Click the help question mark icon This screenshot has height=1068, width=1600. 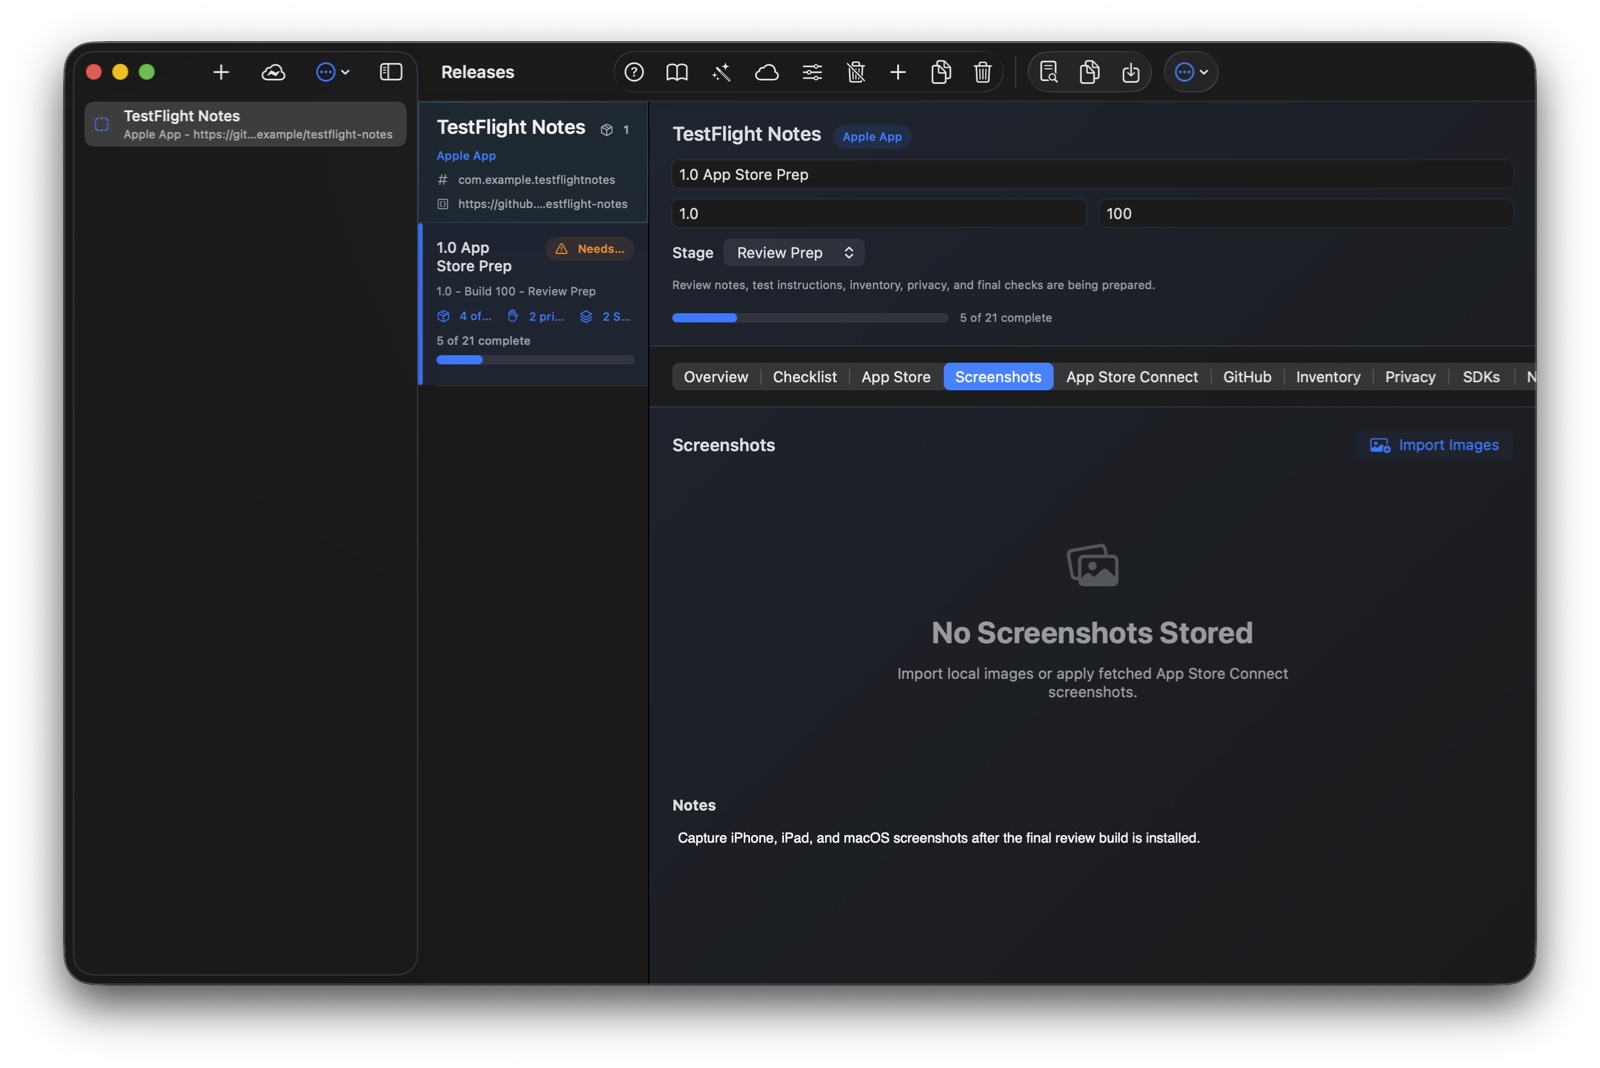click(x=634, y=72)
